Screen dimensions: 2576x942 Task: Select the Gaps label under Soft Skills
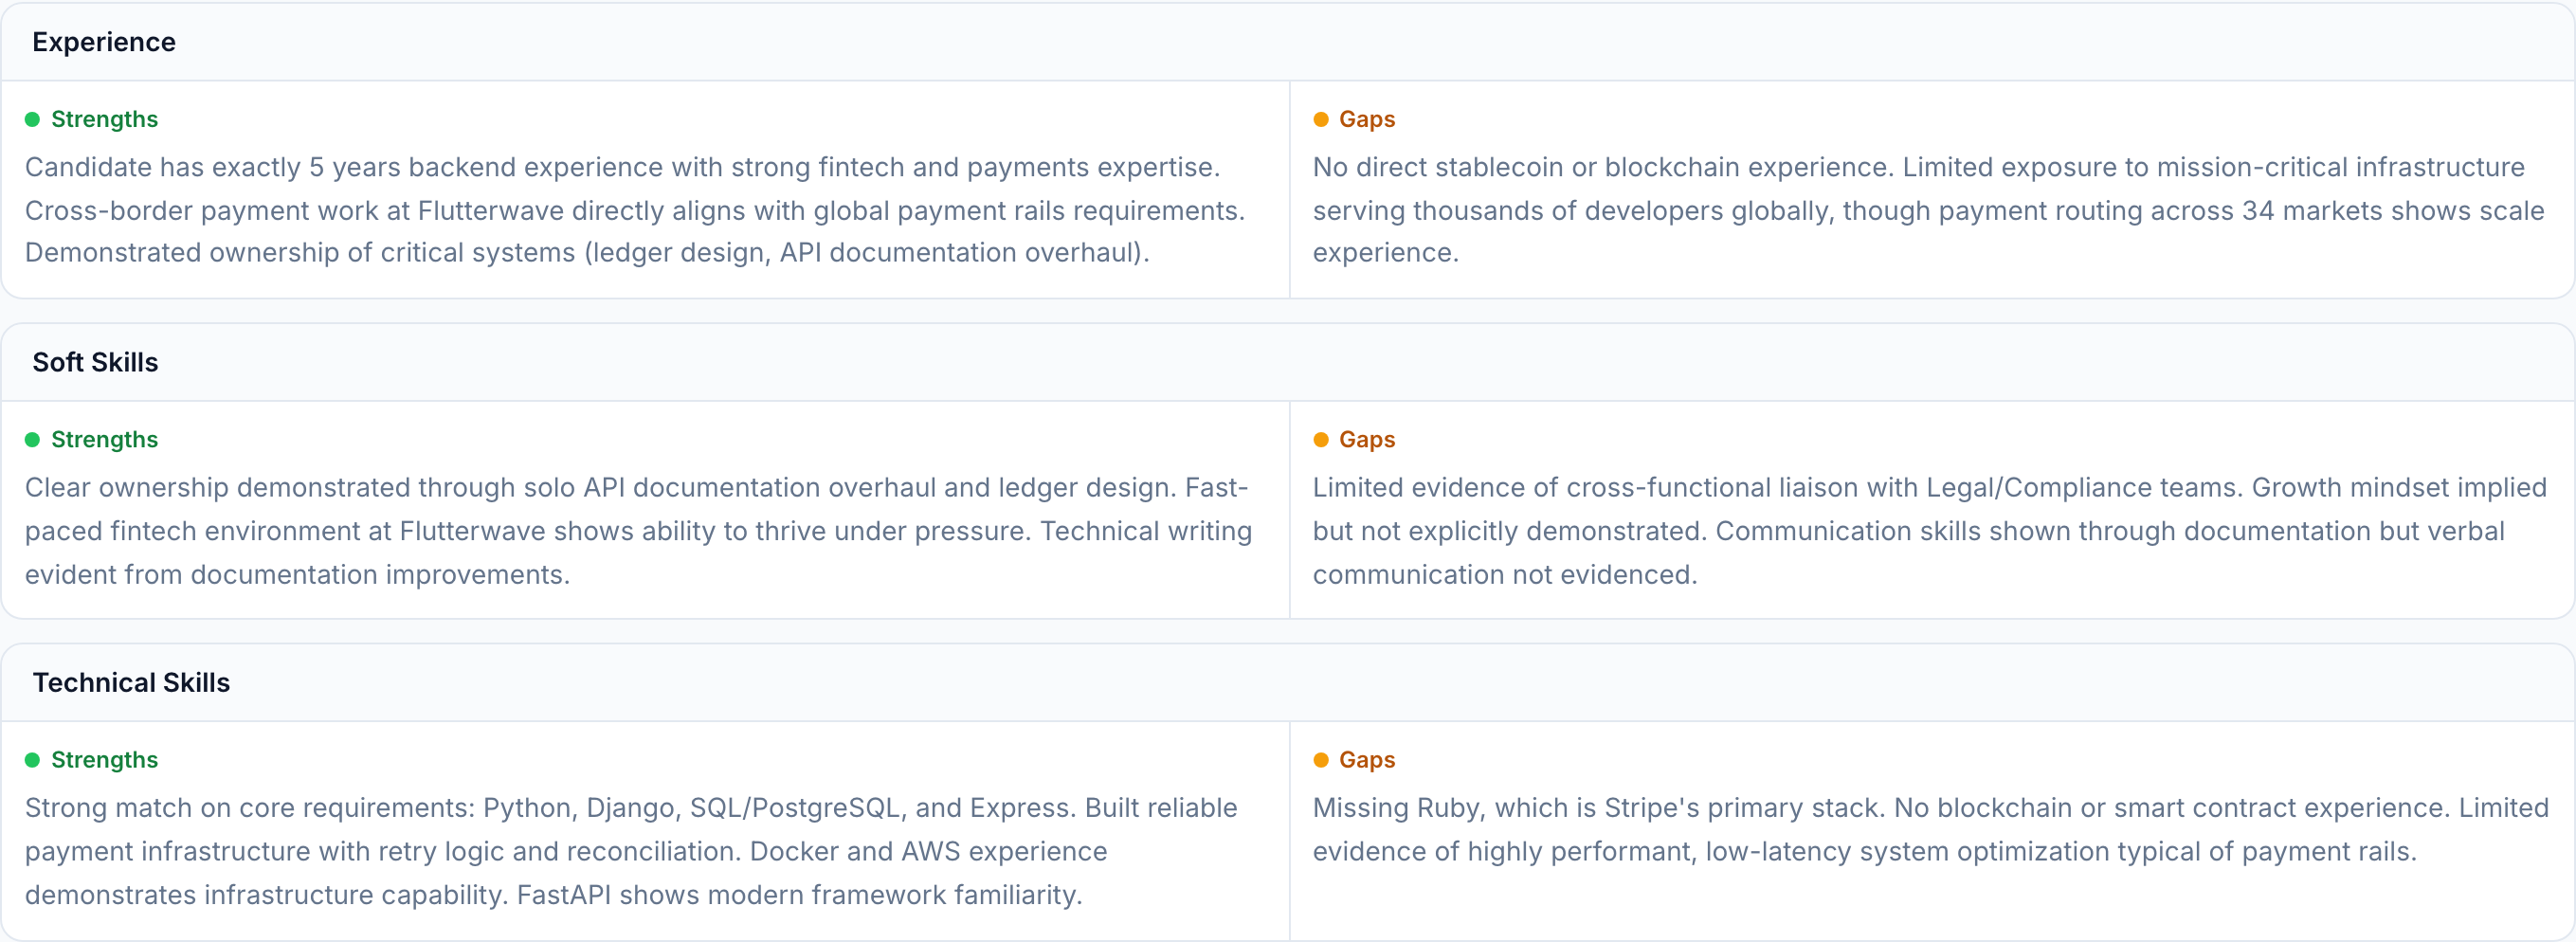(x=1366, y=440)
